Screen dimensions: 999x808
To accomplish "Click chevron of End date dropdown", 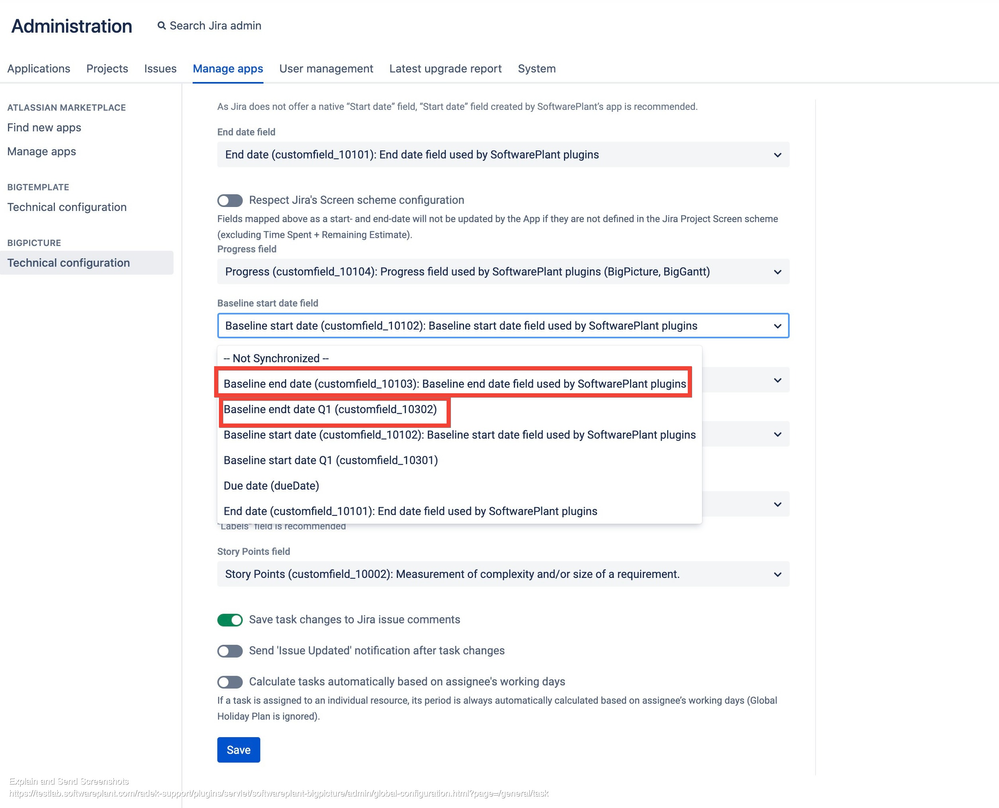I will tap(777, 155).
